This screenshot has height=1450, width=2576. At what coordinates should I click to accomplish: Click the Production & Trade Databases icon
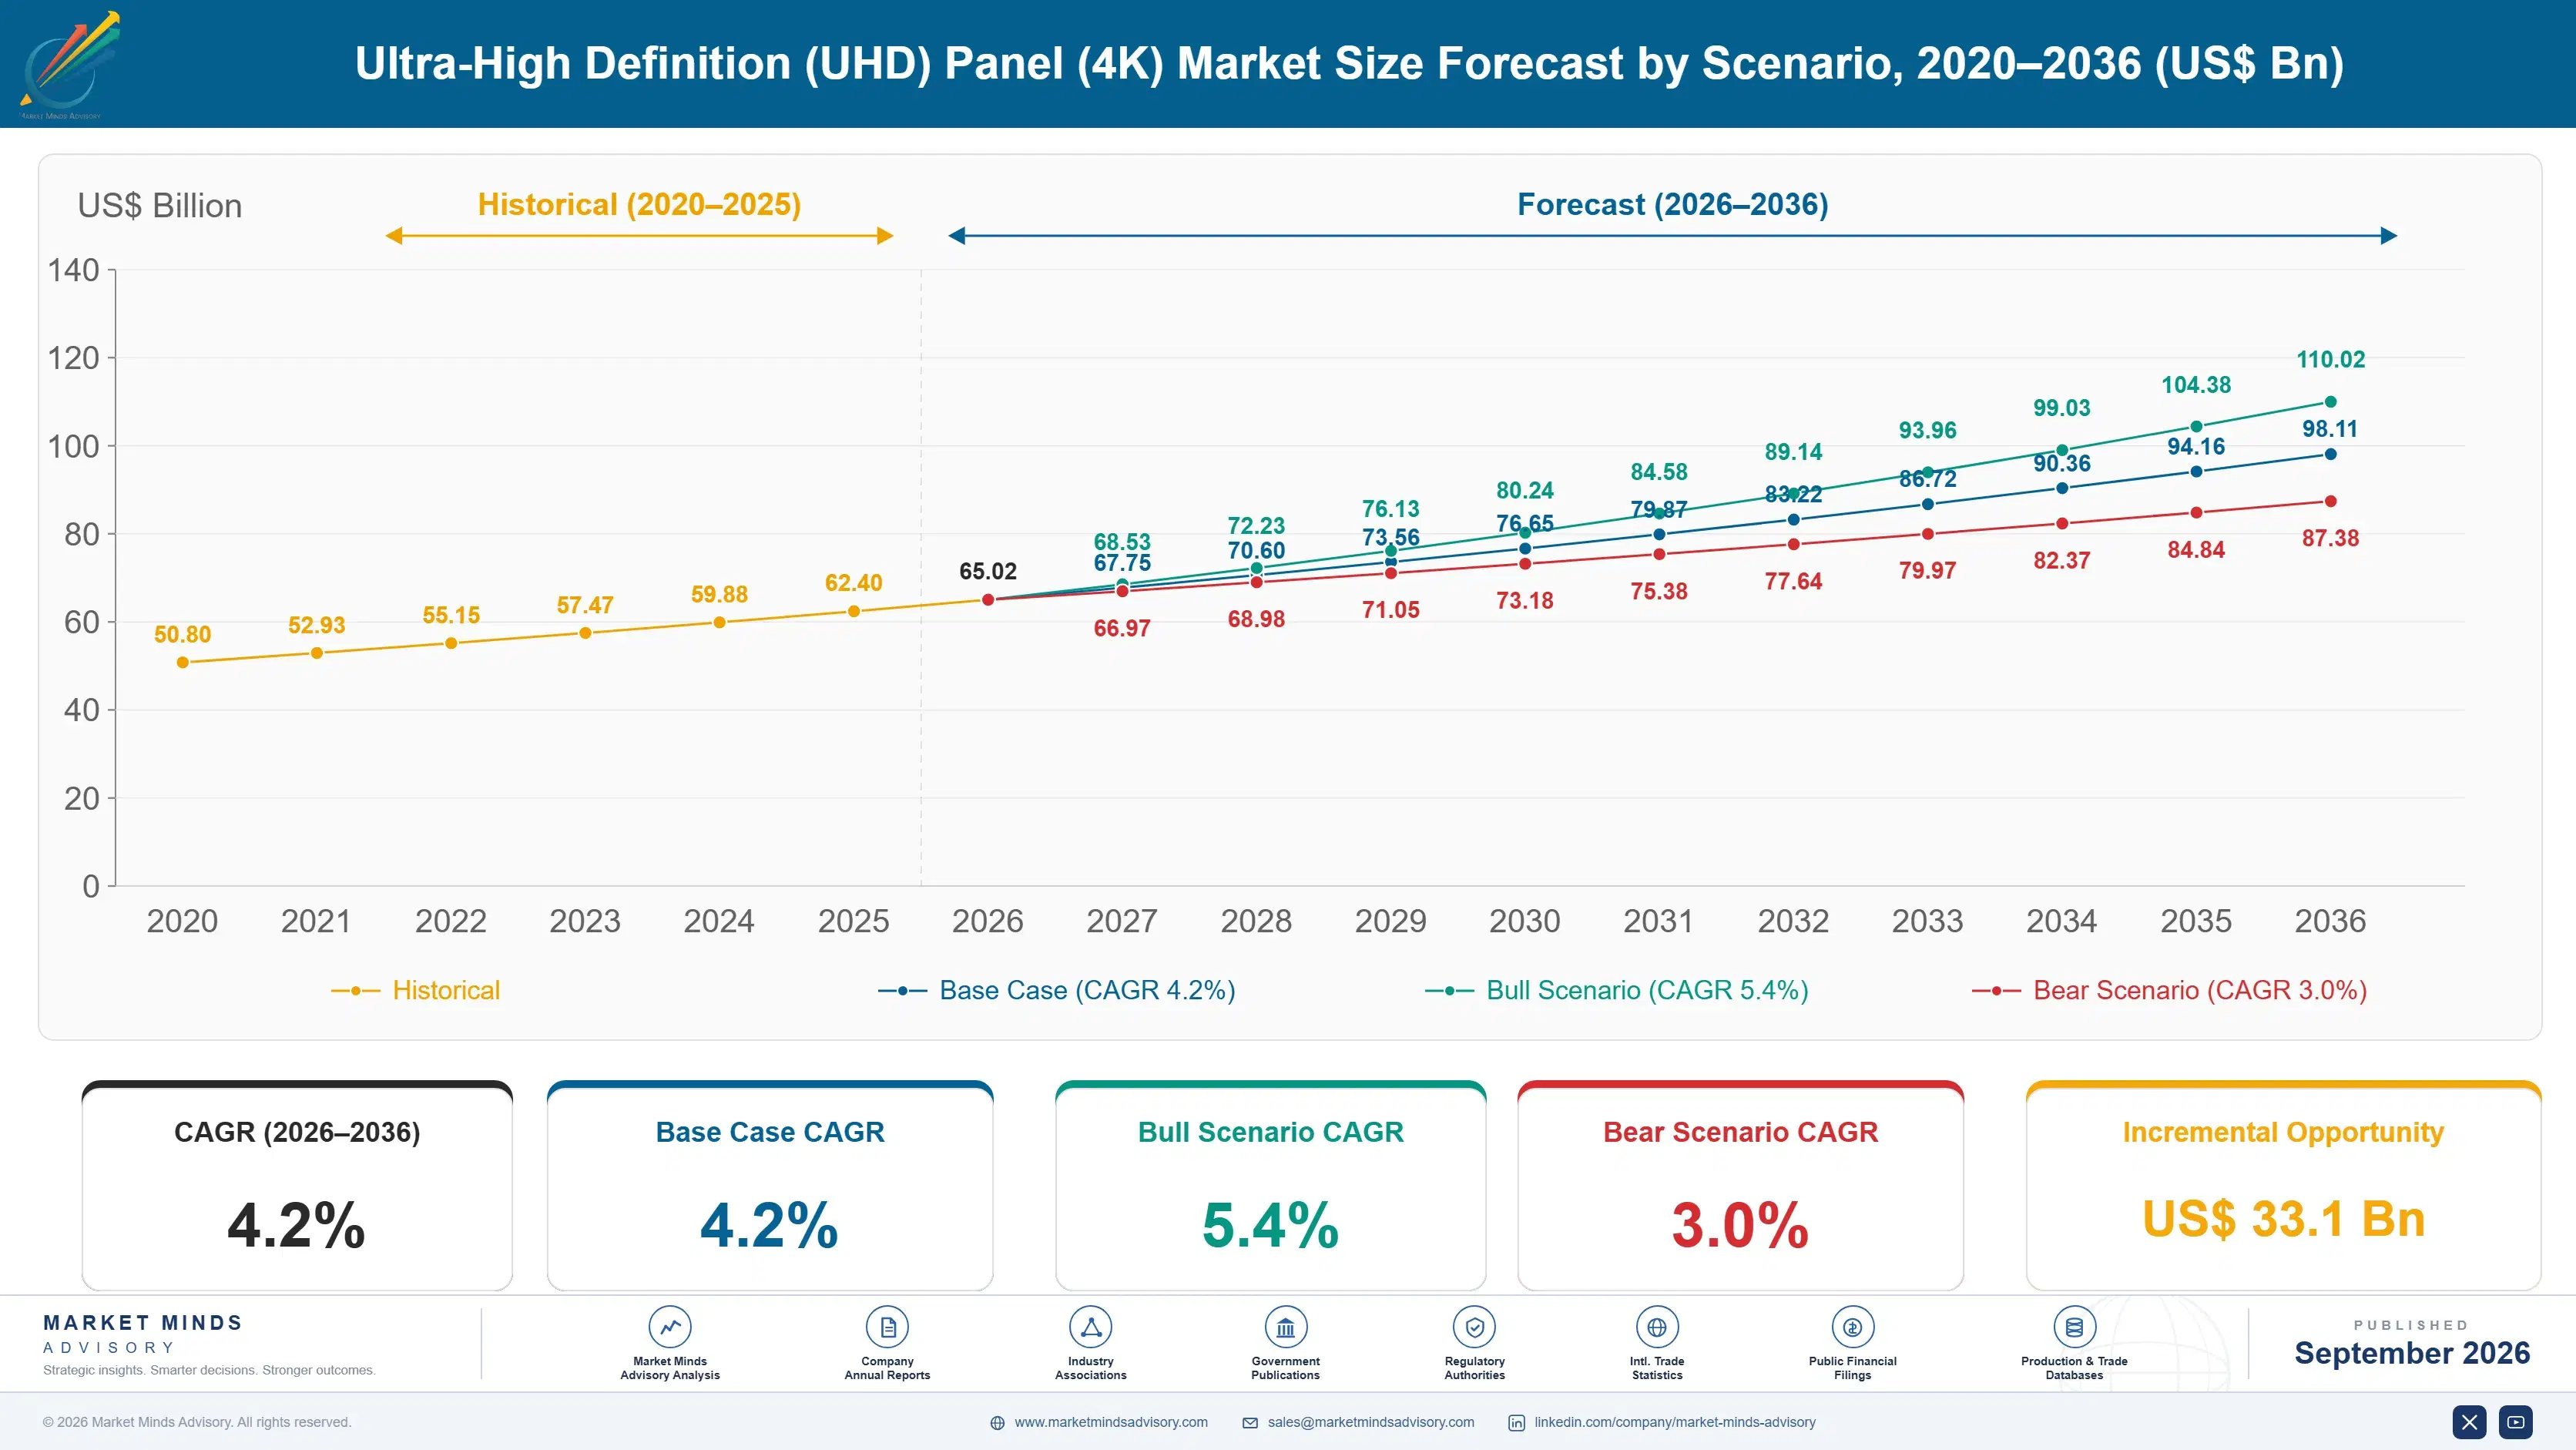pyautogui.click(x=2074, y=1327)
